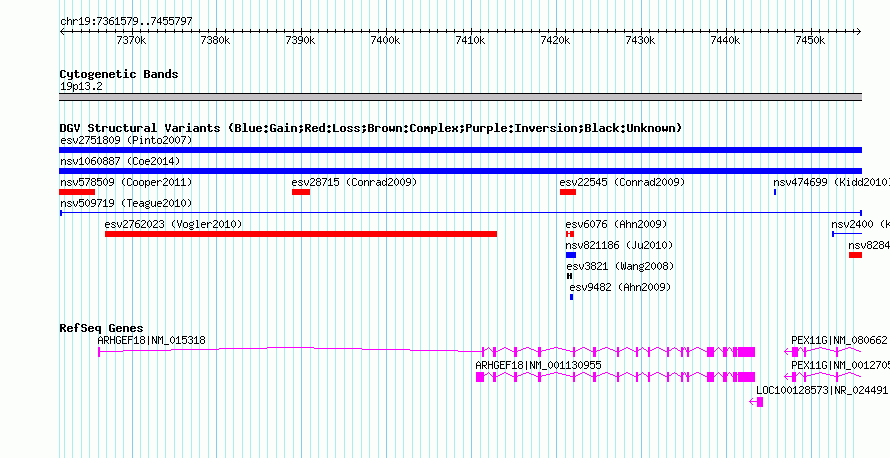Click the 7390k ruler tick label
The height and width of the screenshot is (458, 890).
pos(300,40)
